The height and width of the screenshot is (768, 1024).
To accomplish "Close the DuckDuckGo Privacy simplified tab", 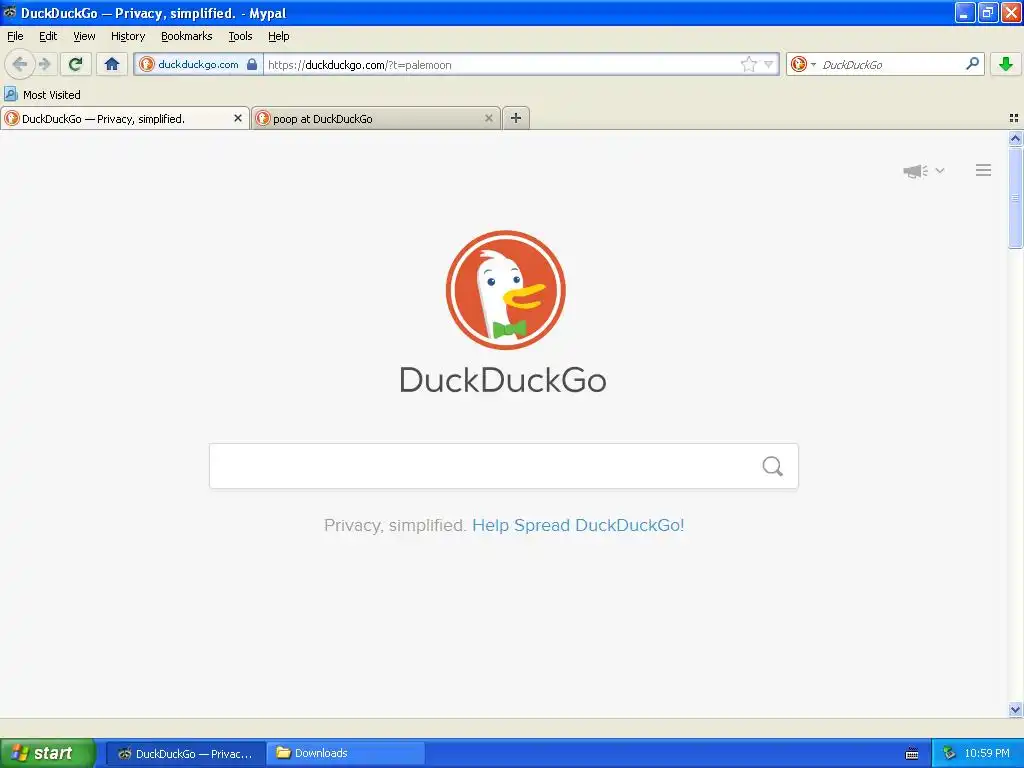I will (x=238, y=118).
